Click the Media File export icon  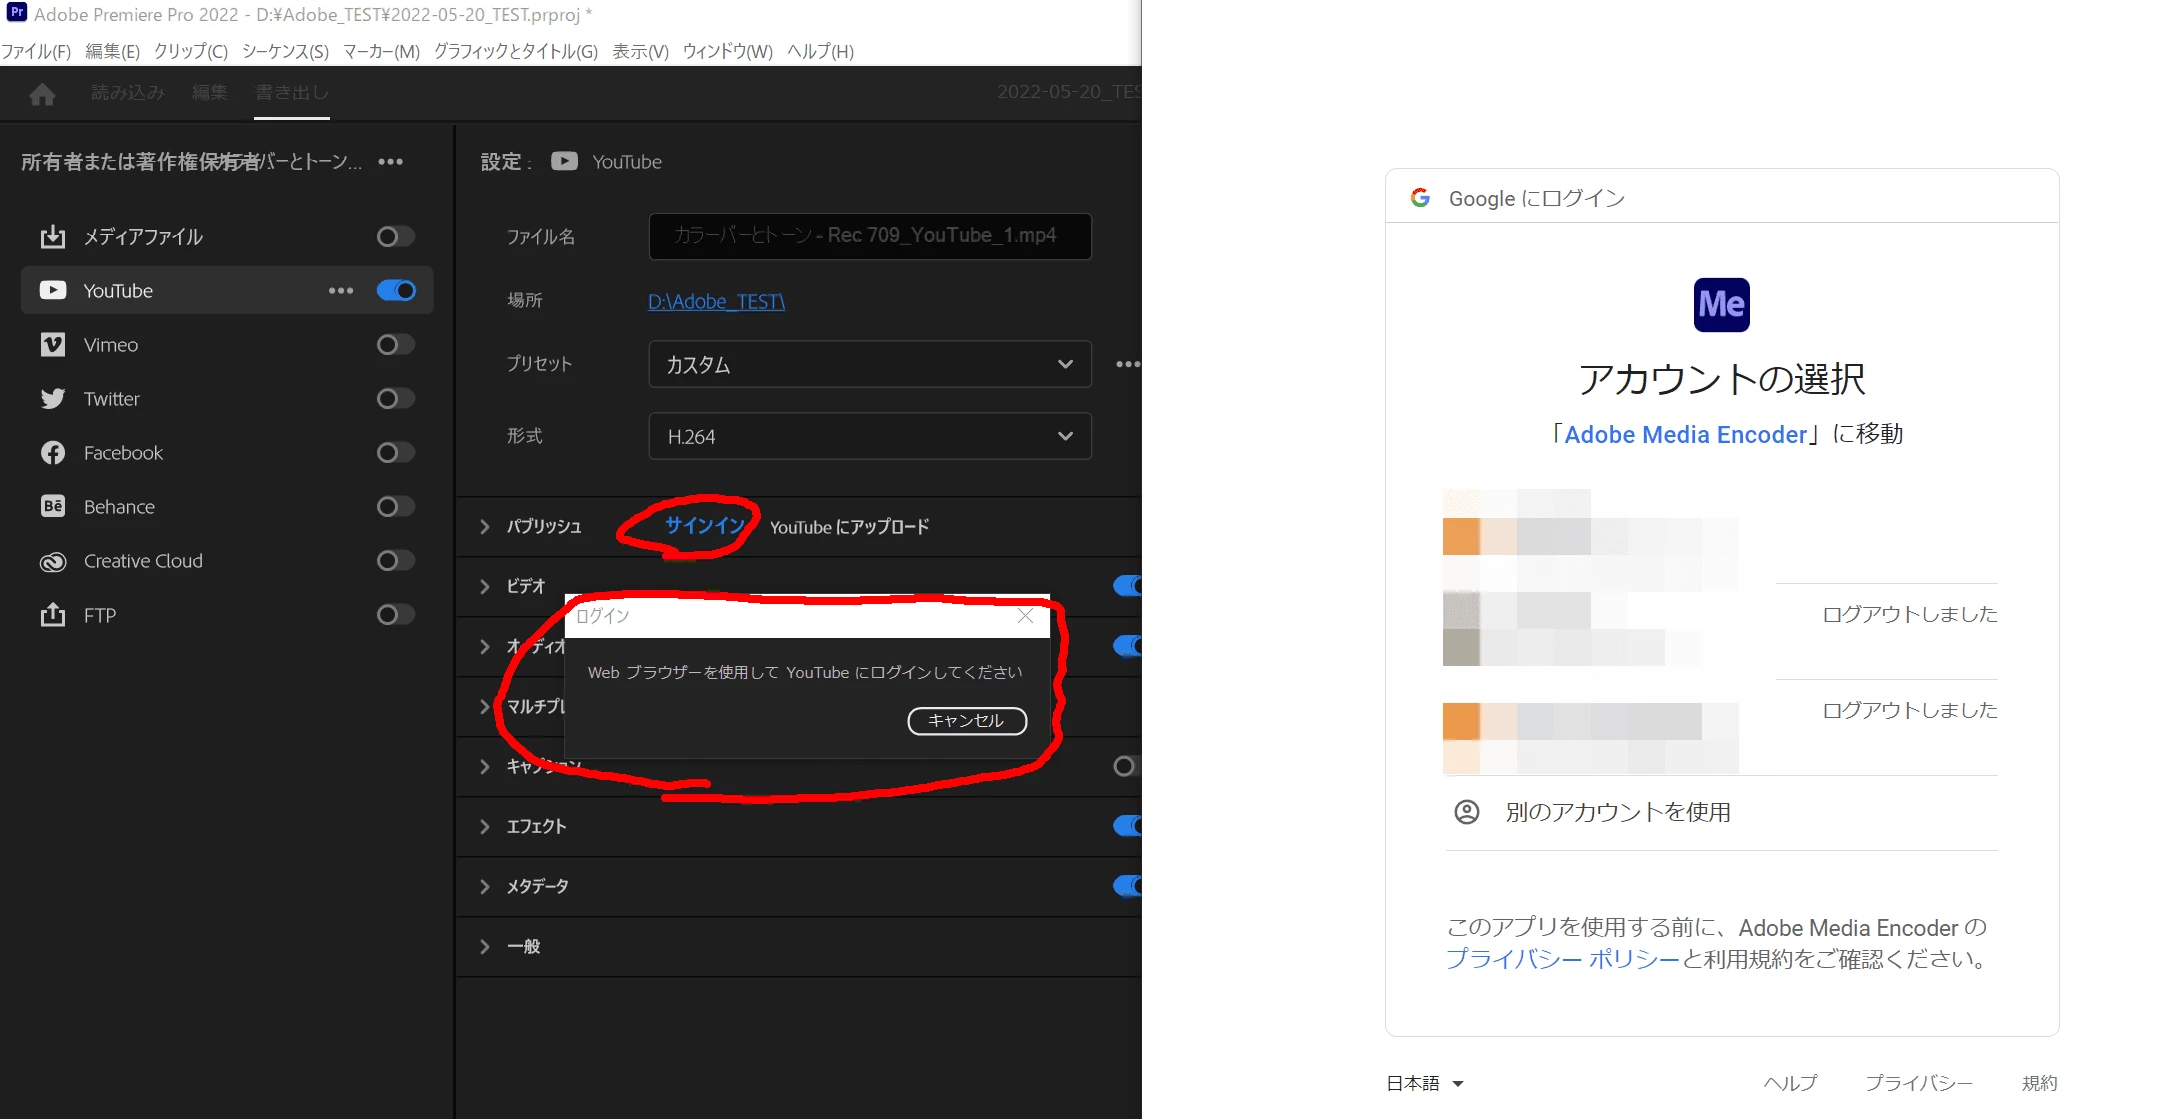click(x=53, y=237)
